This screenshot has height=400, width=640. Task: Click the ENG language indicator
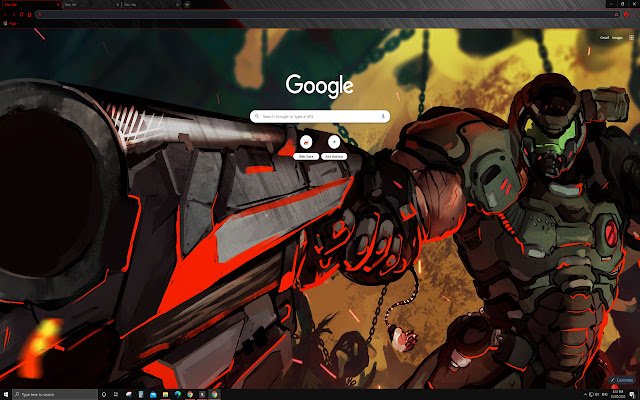click(604, 394)
